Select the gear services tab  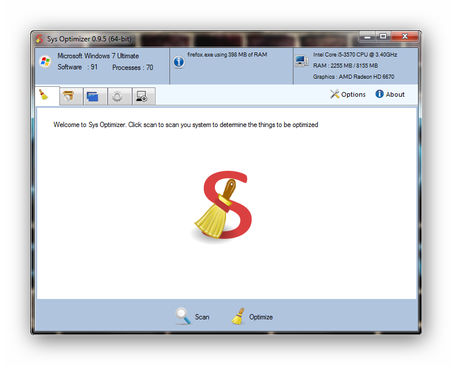click(119, 97)
